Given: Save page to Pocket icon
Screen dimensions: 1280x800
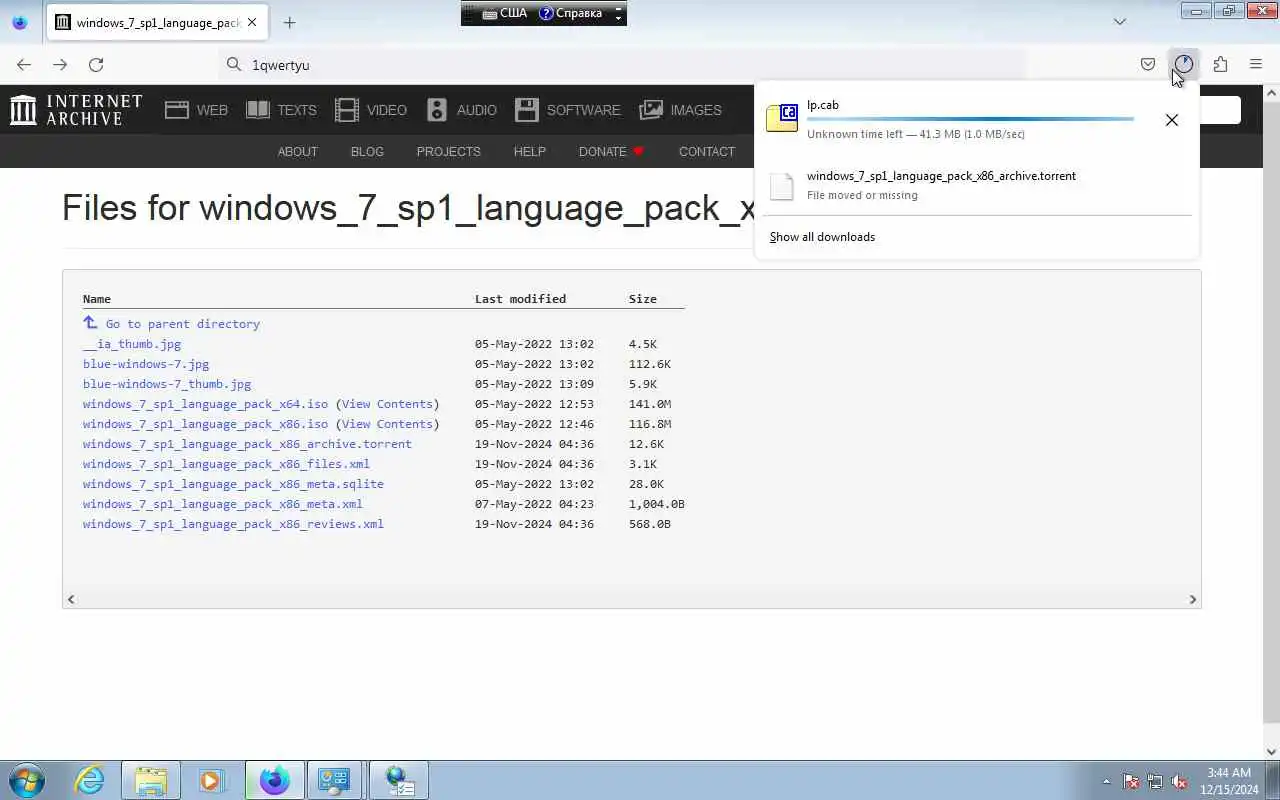Looking at the screenshot, I should pyautogui.click(x=1148, y=64).
